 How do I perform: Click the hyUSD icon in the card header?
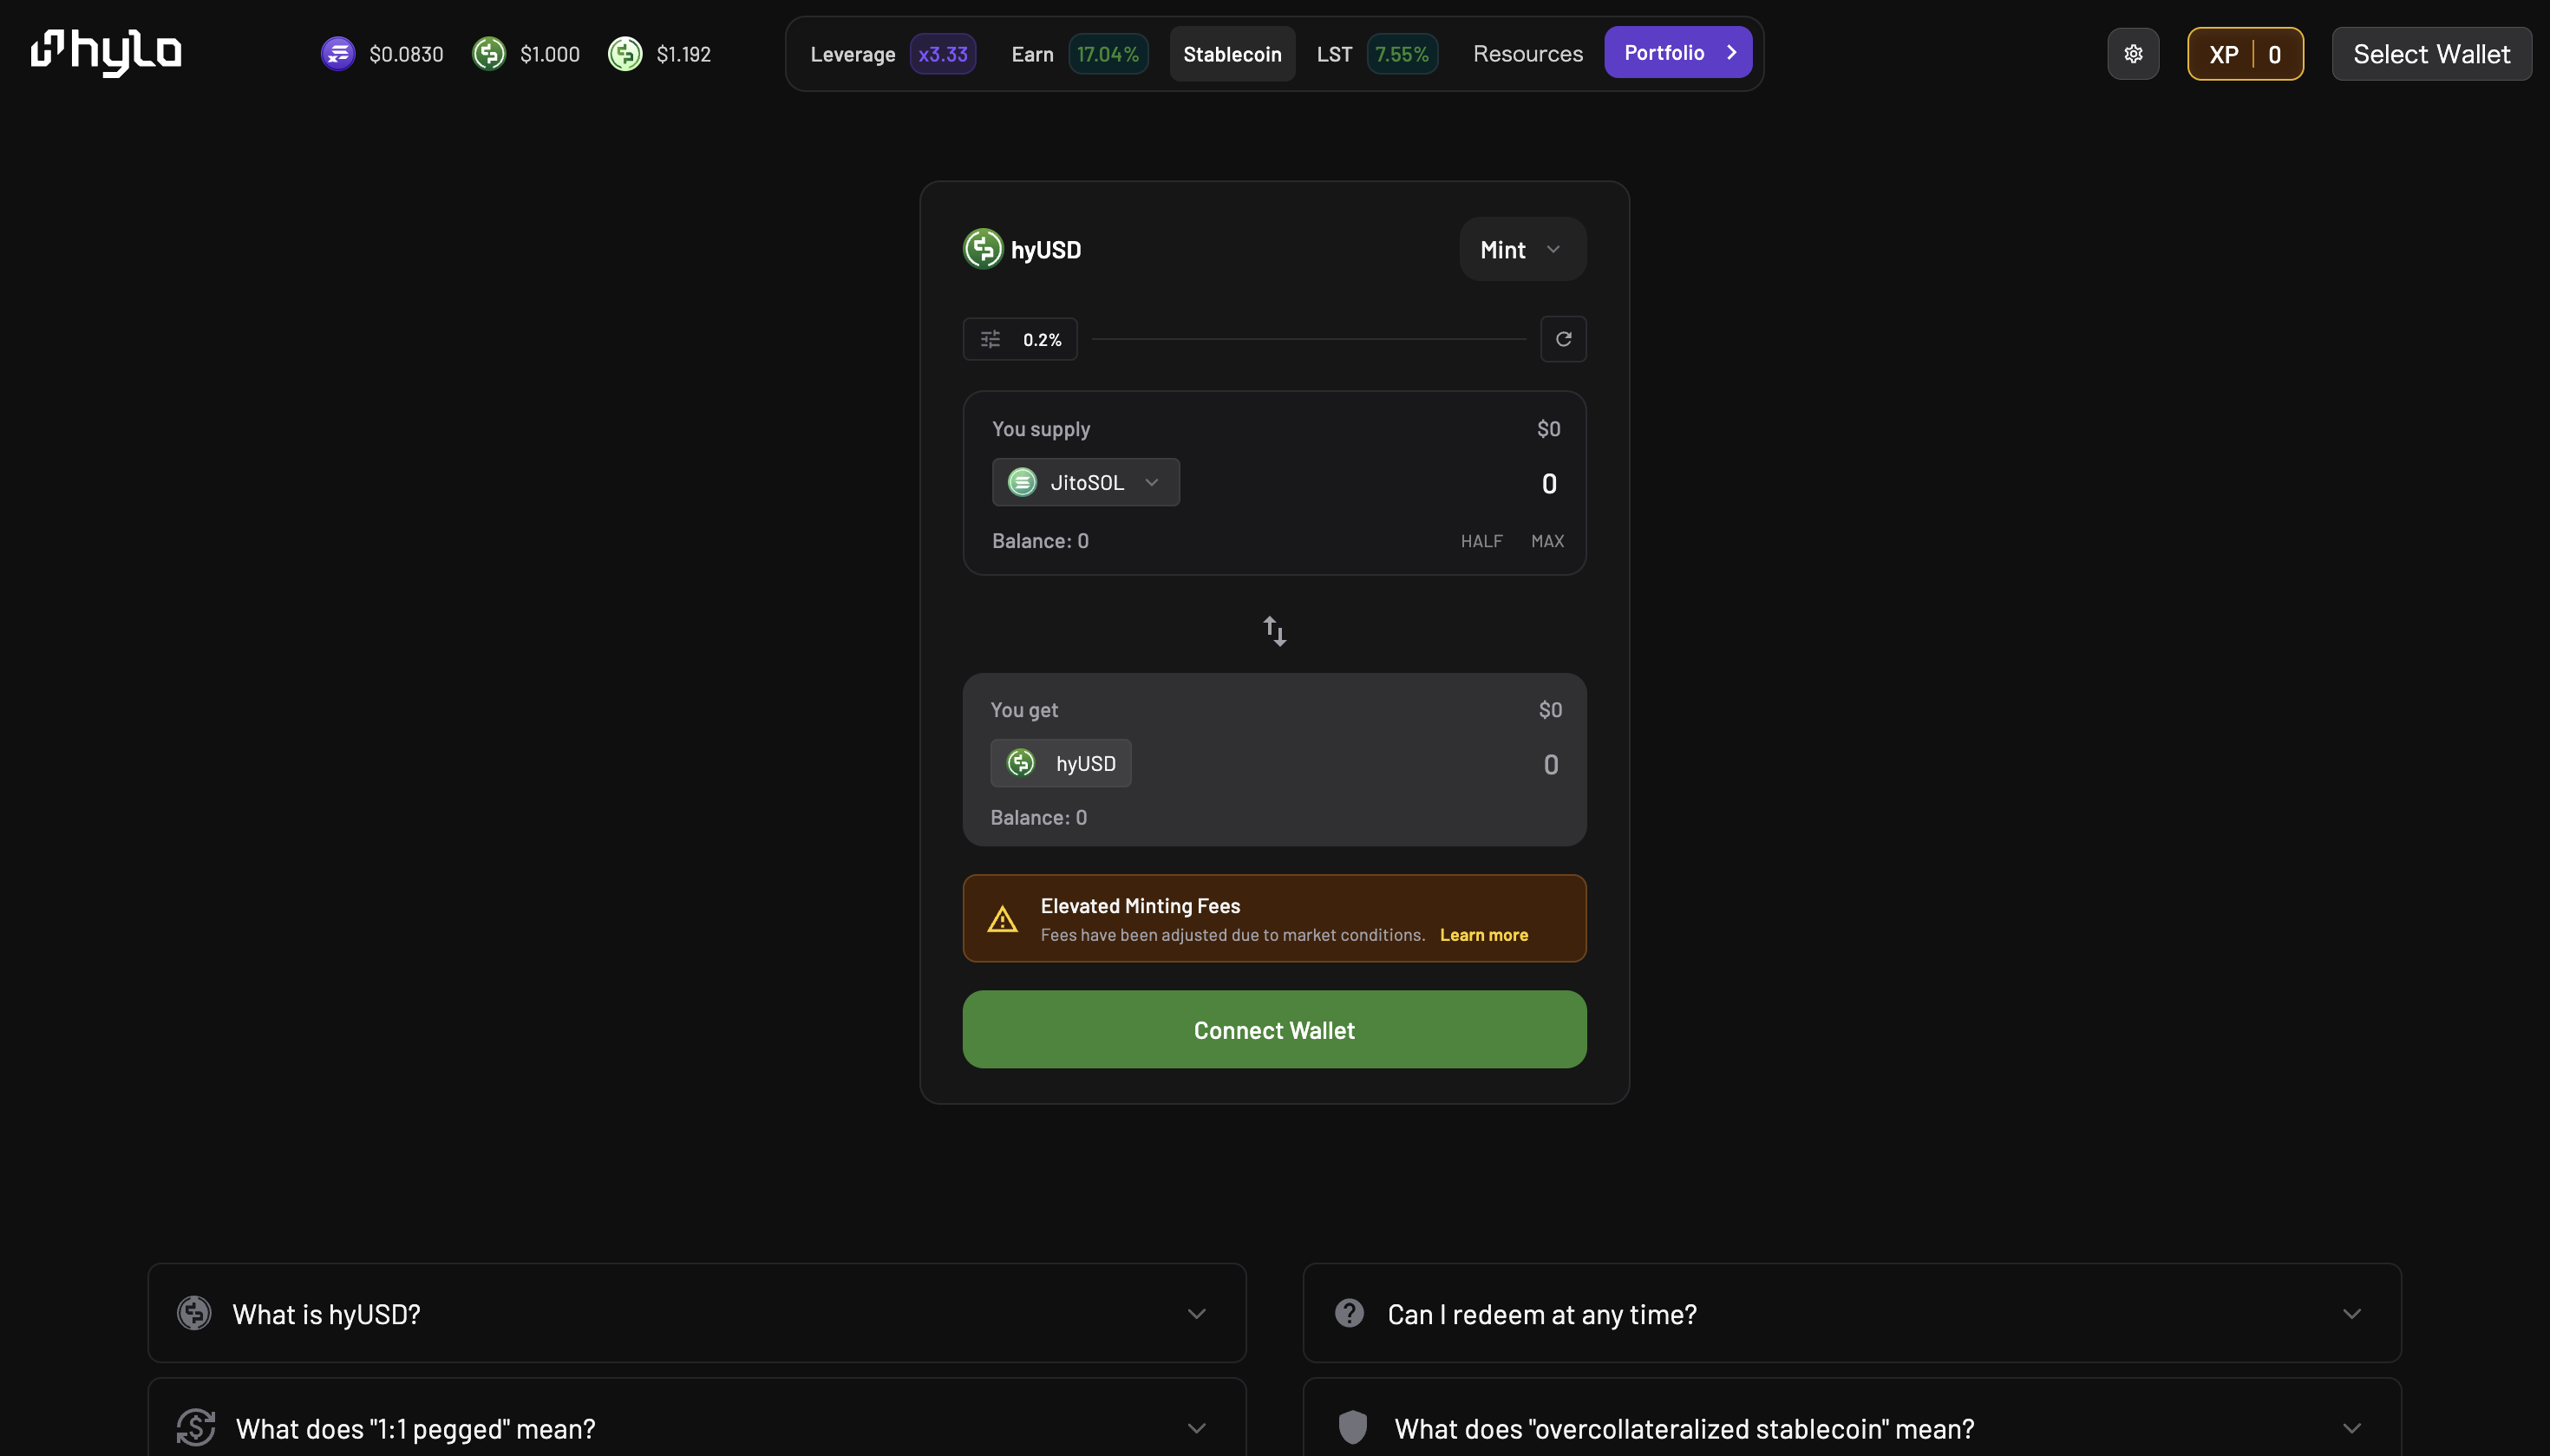click(x=982, y=250)
